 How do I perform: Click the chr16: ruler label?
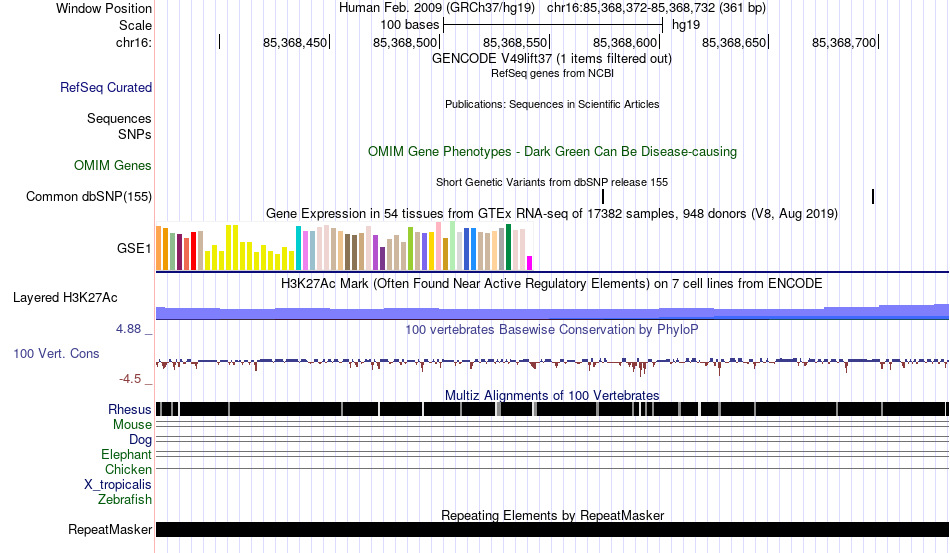click(134, 42)
